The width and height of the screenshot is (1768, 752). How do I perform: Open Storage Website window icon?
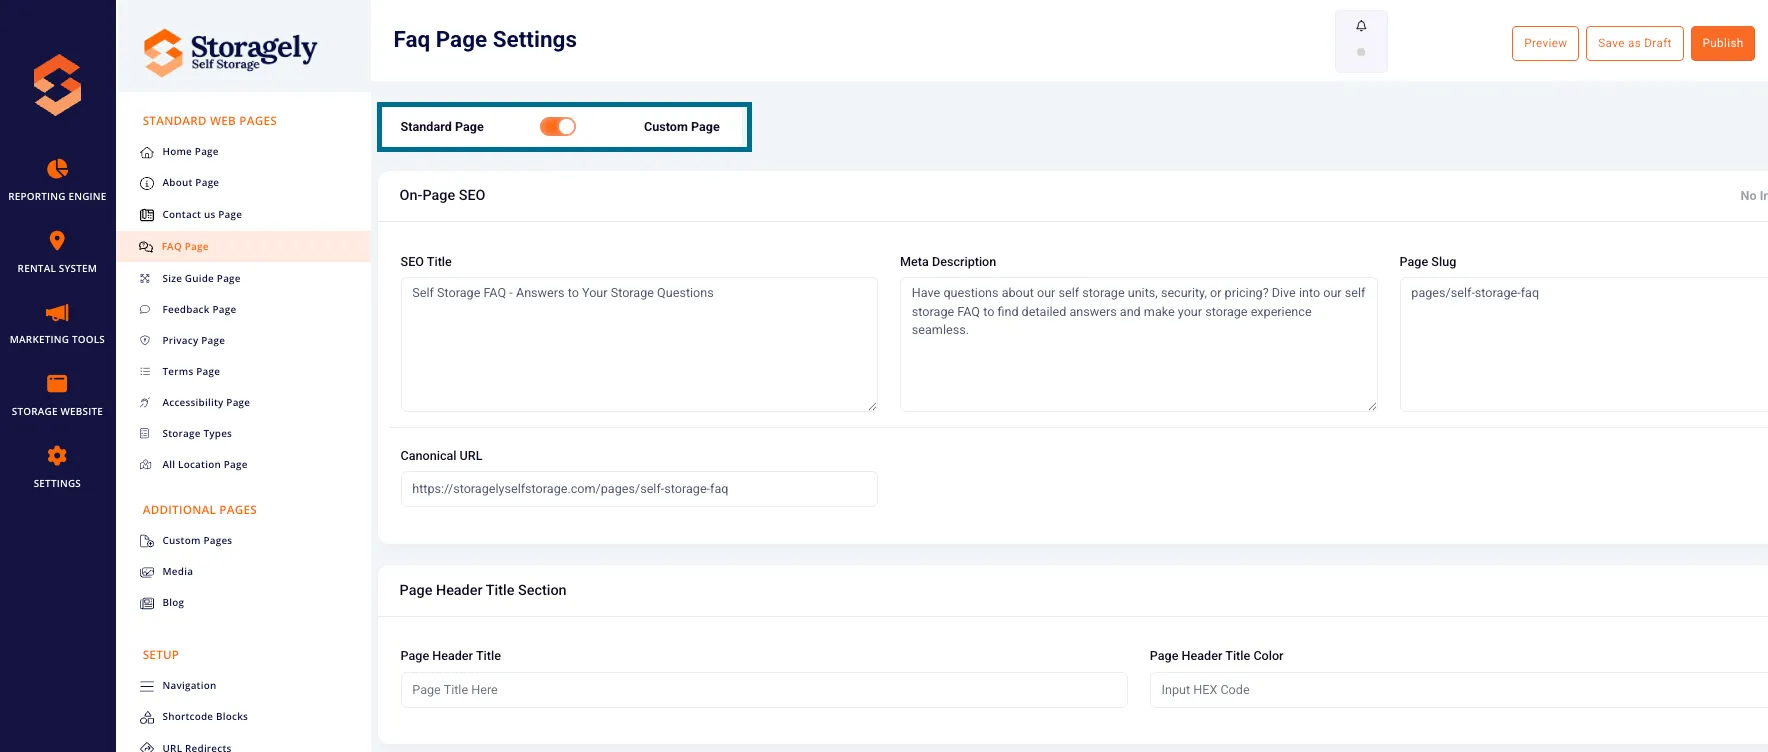pos(57,383)
